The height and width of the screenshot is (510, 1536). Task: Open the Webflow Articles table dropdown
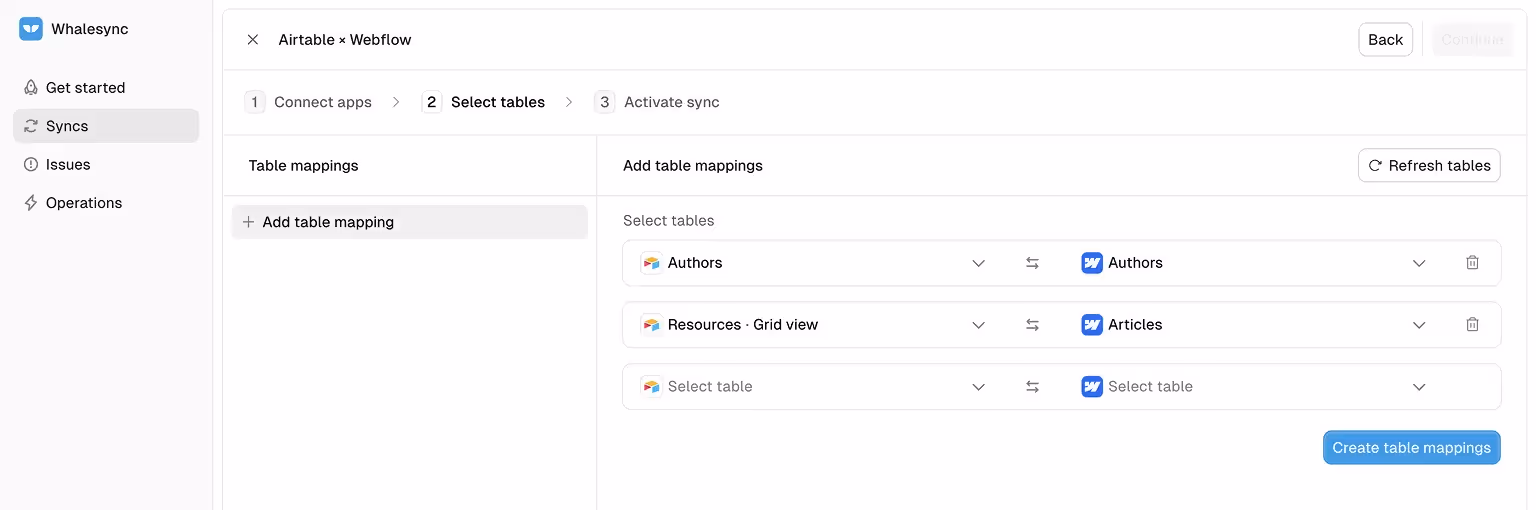1255,325
